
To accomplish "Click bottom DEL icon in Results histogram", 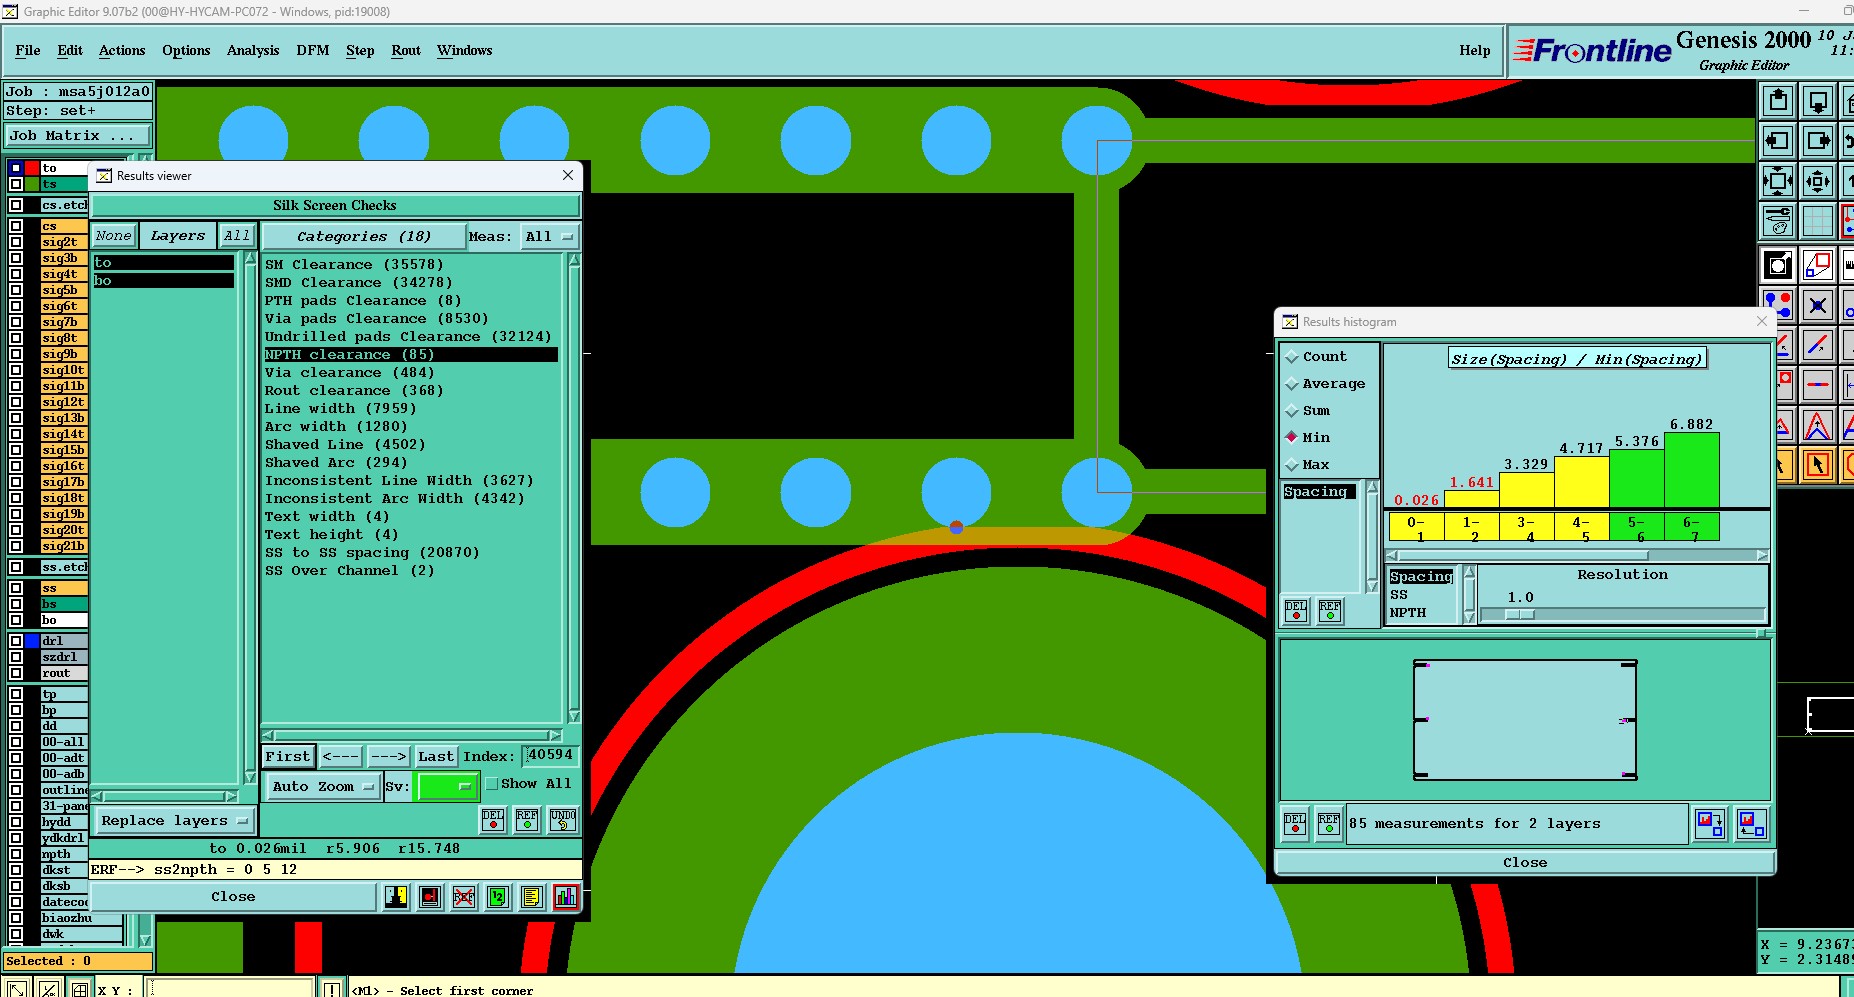I will (1295, 824).
